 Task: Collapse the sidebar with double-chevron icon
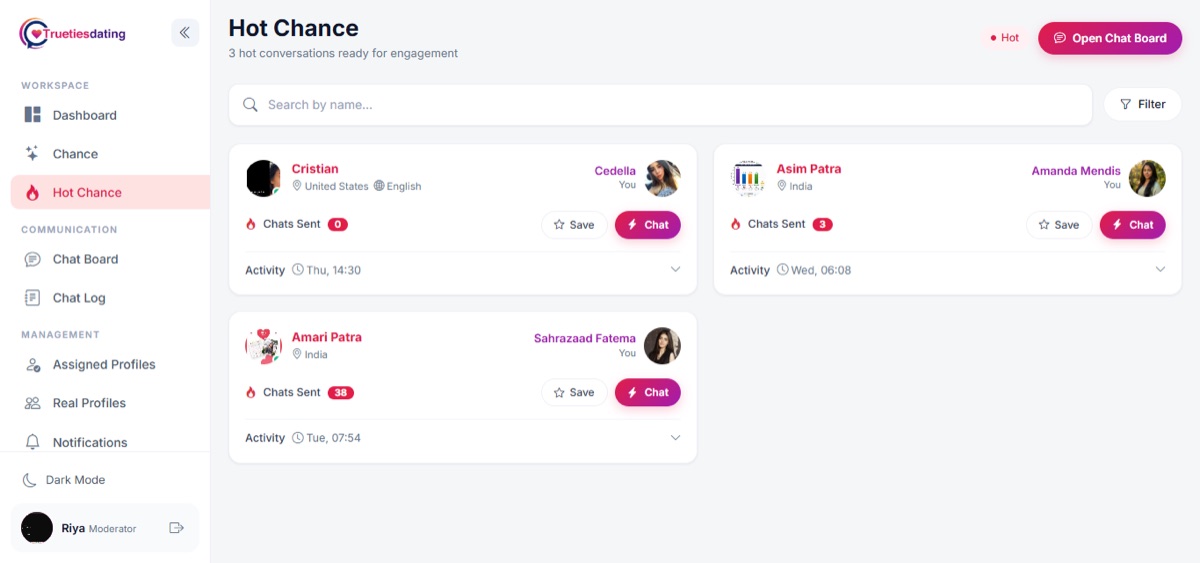tap(185, 33)
